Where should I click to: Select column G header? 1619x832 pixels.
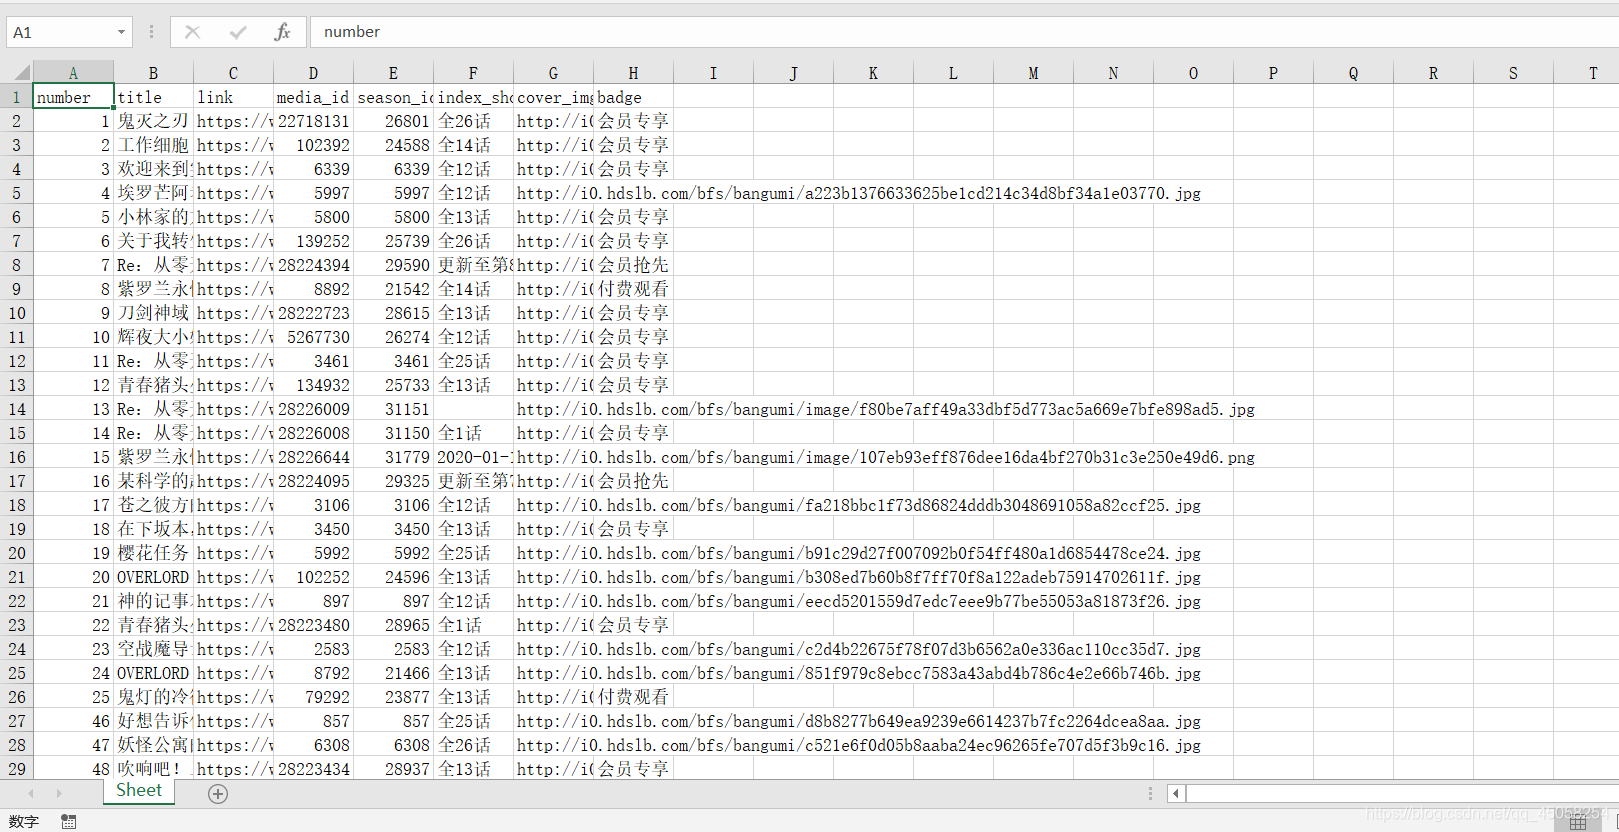click(553, 73)
